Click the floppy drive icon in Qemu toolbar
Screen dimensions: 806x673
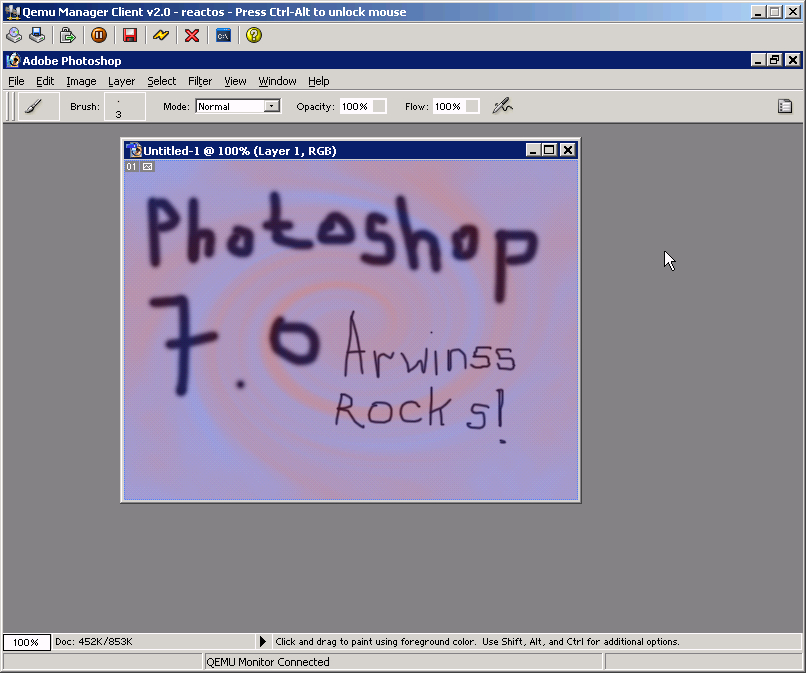pyautogui.click(x=37, y=35)
